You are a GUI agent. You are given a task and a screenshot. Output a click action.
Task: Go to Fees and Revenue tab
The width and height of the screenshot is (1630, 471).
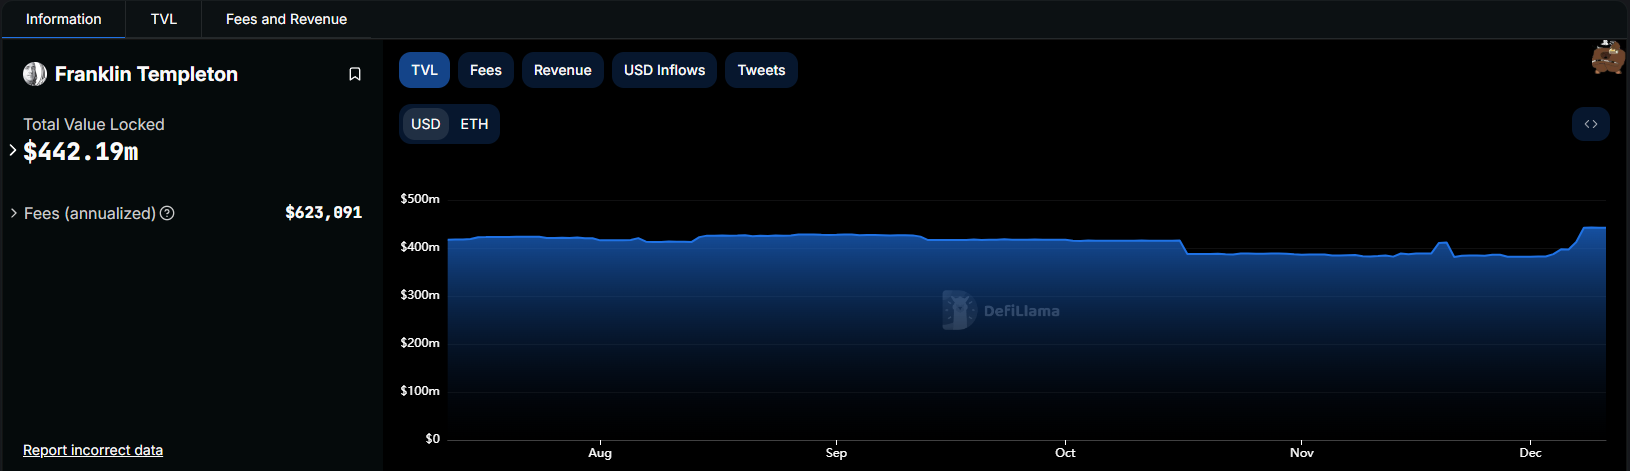(x=286, y=19)
